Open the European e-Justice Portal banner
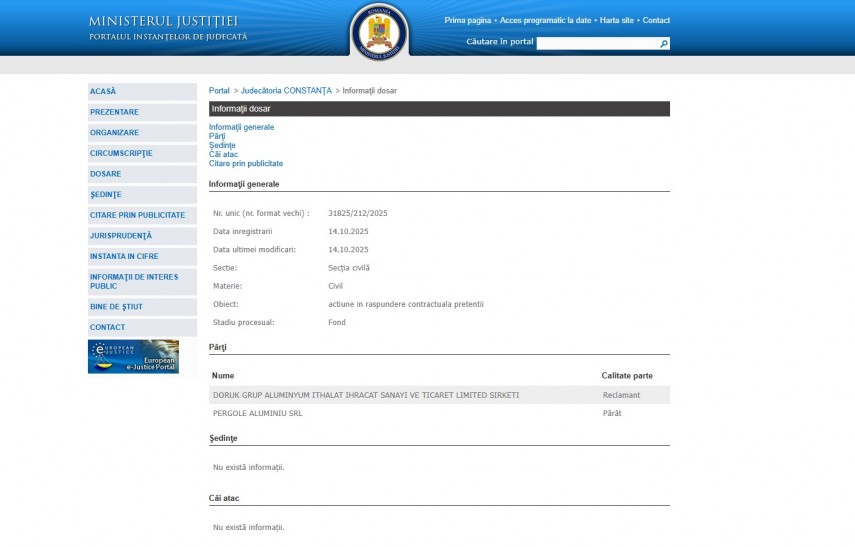Screen dimensions: 855x547 point(133,356)
